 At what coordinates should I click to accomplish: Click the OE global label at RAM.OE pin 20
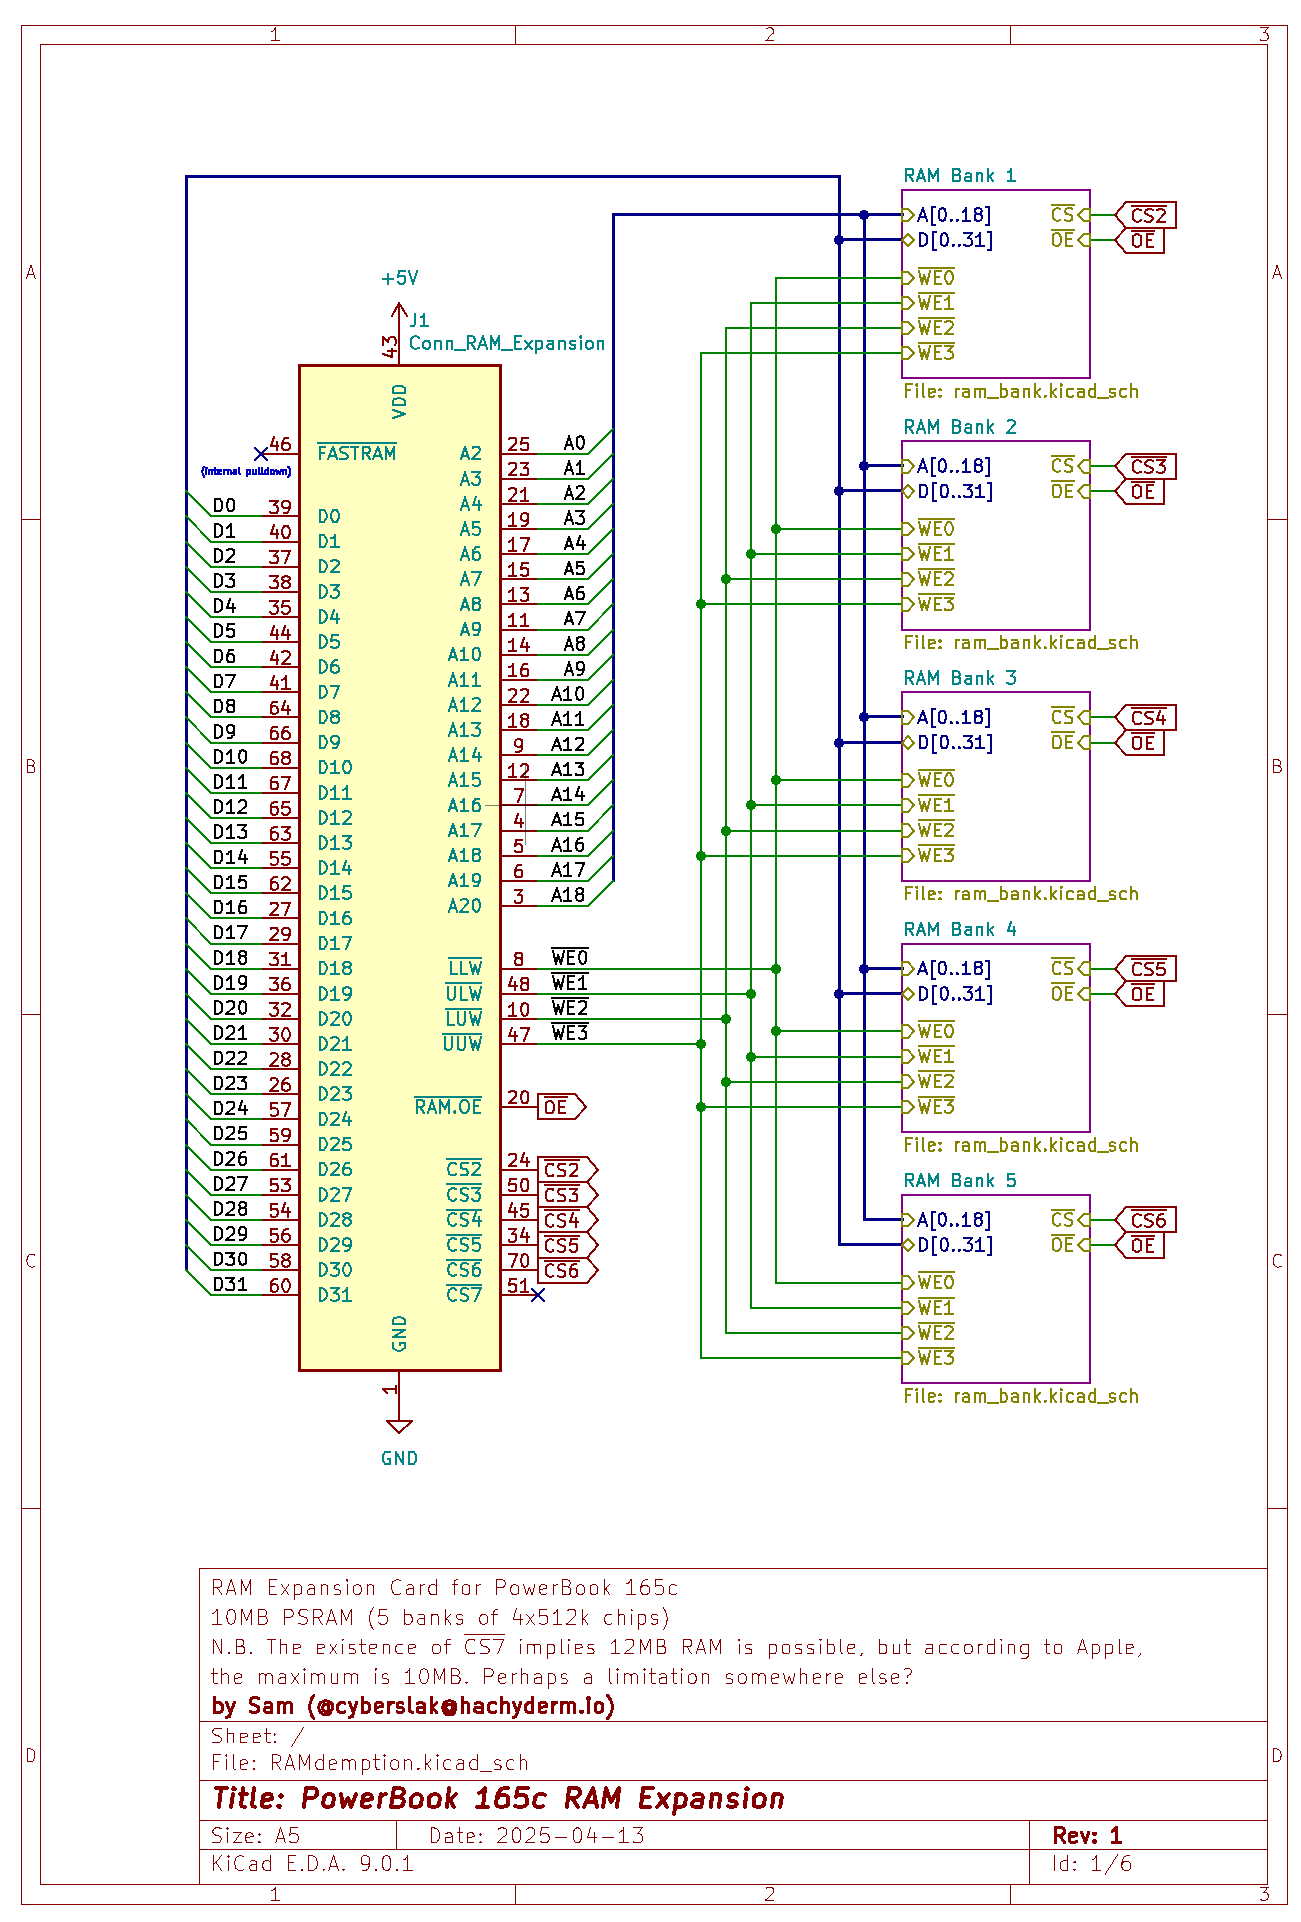560,1107
